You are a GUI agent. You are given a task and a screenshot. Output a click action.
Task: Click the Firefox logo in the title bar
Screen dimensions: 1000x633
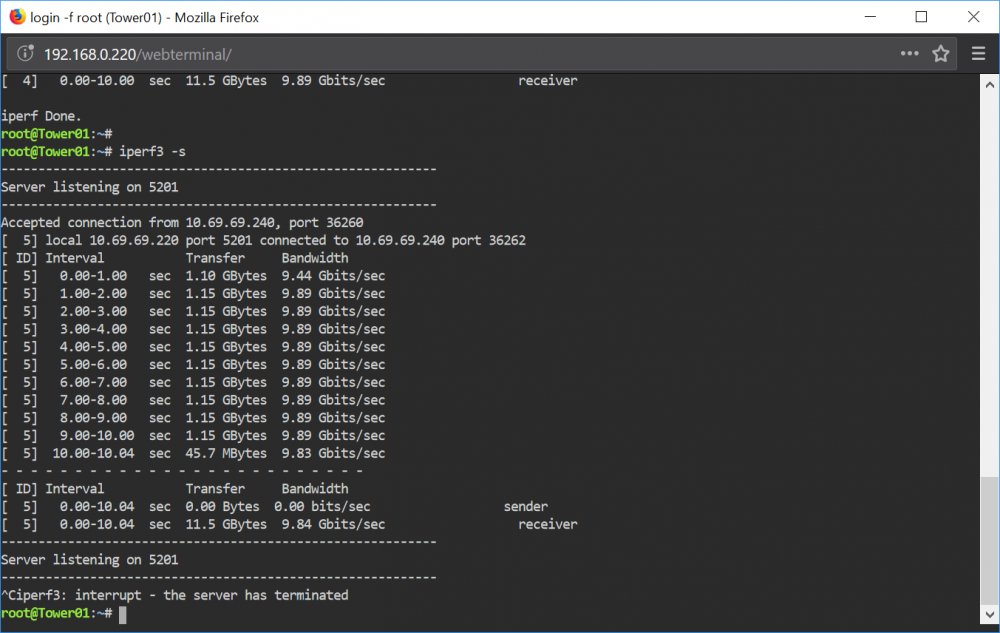(x=17, y=17)
